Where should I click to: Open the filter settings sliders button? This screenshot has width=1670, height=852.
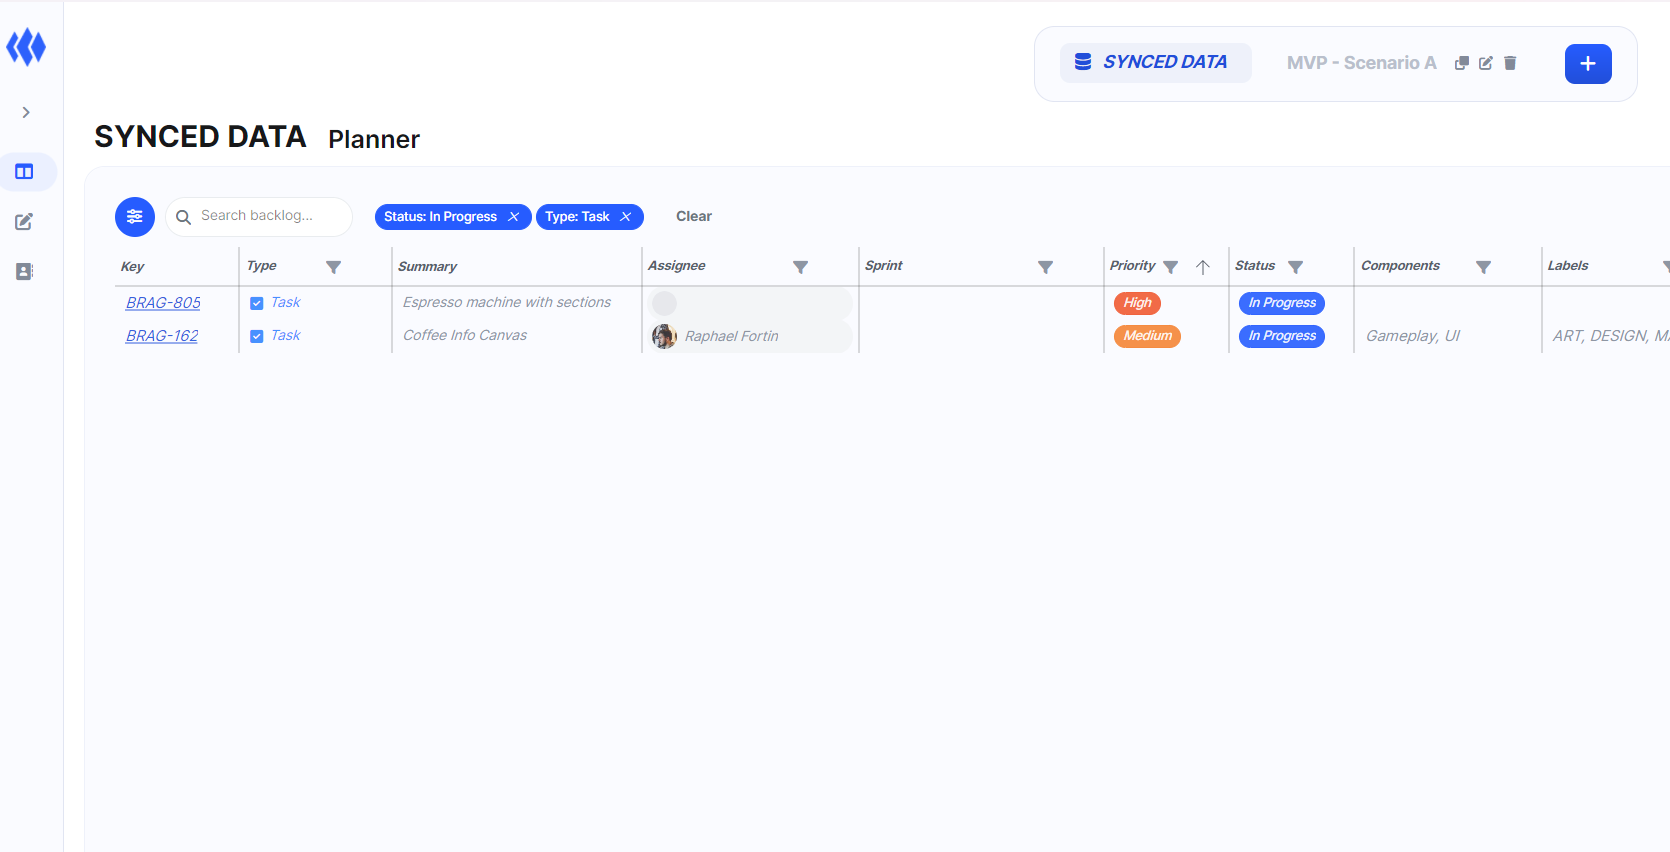135,217
